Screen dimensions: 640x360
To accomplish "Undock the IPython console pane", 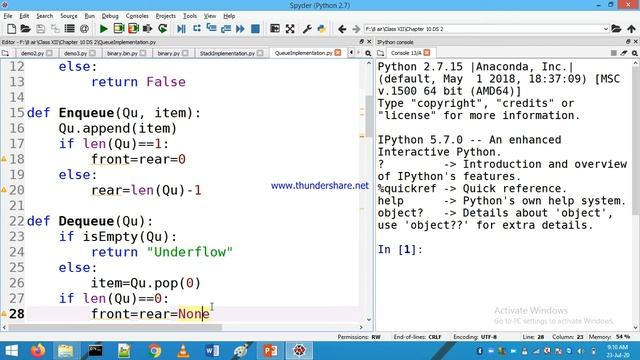I will point(628,42).
